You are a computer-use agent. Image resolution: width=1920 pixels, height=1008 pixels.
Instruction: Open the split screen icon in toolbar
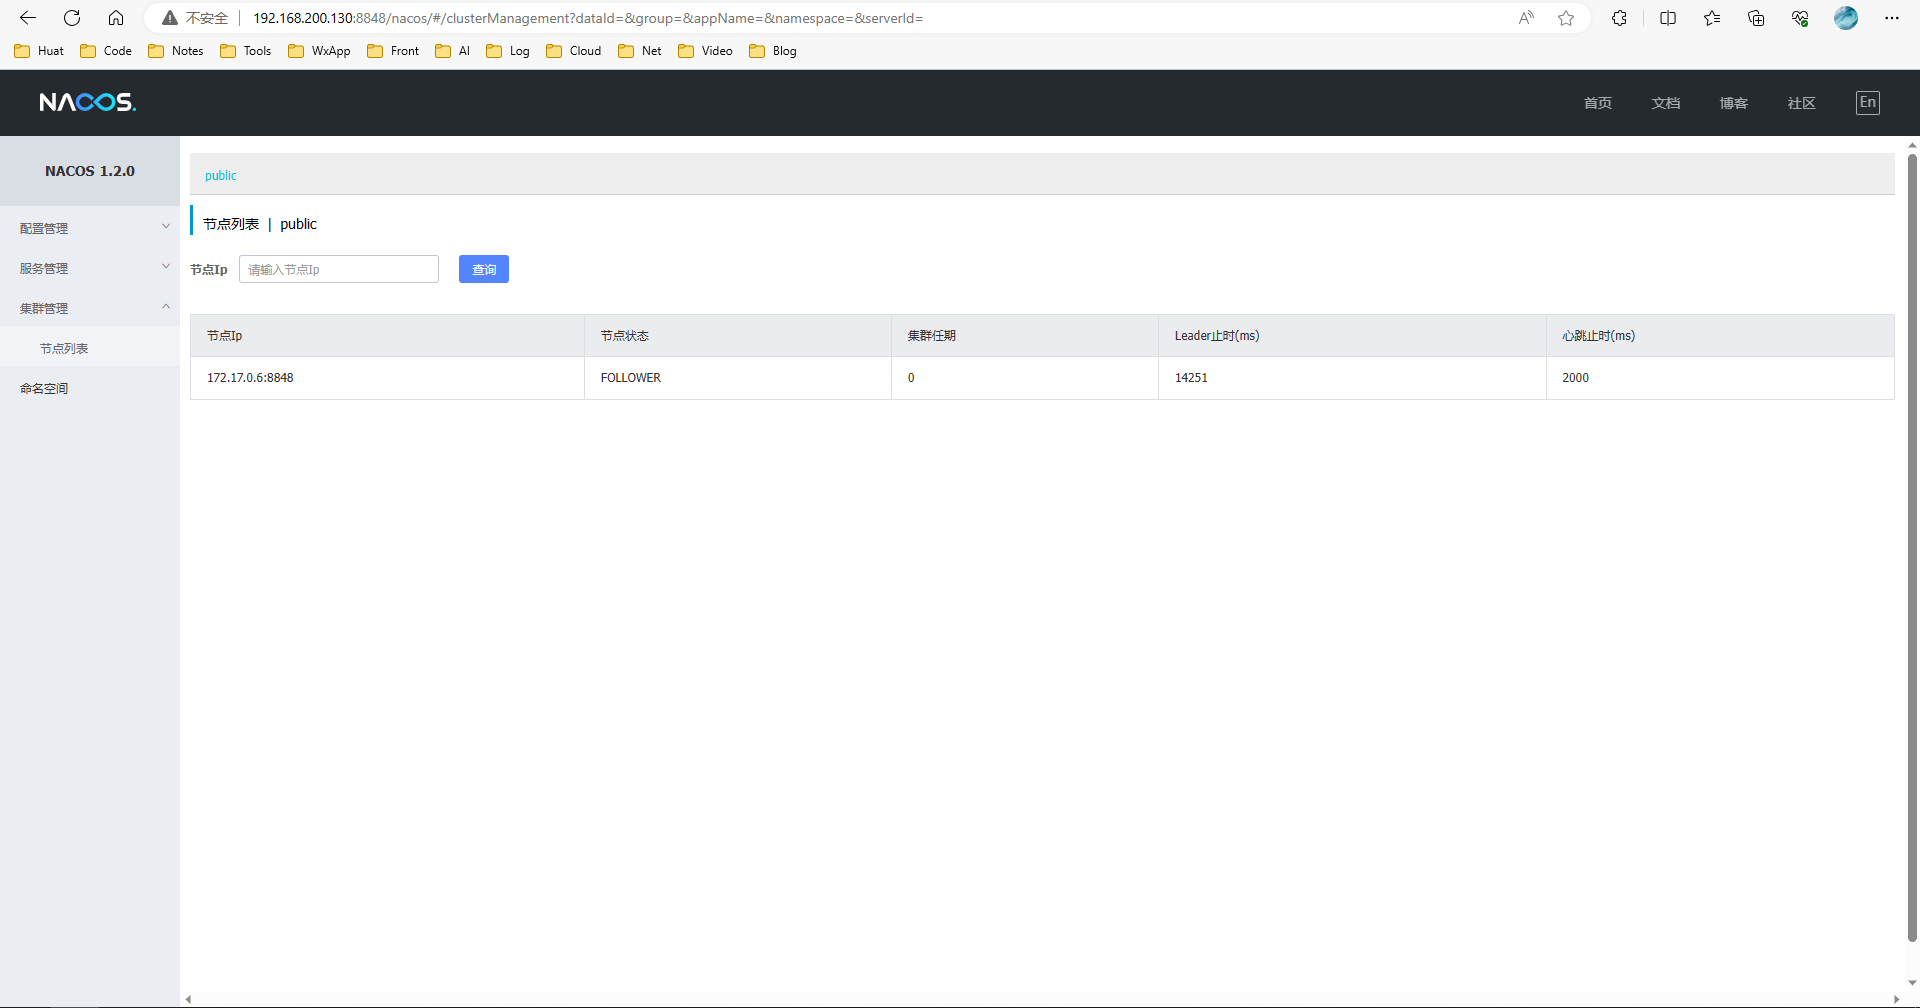click(1668, 18)
